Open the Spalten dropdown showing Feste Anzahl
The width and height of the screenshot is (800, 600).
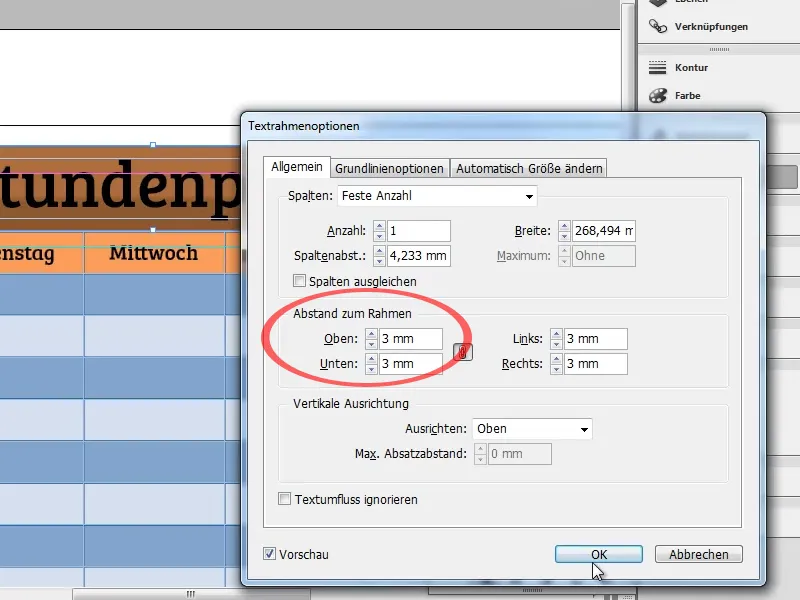coord(437,196)
